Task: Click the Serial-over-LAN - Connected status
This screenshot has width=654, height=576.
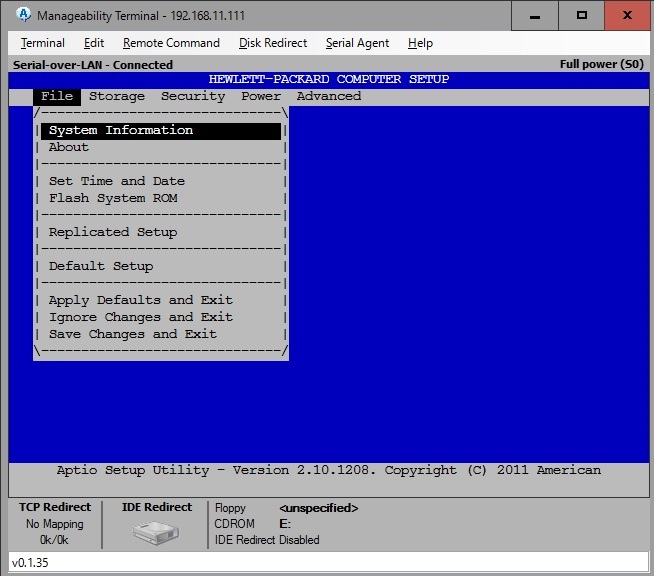Action: pyautogui.click(x=93, y=65)
